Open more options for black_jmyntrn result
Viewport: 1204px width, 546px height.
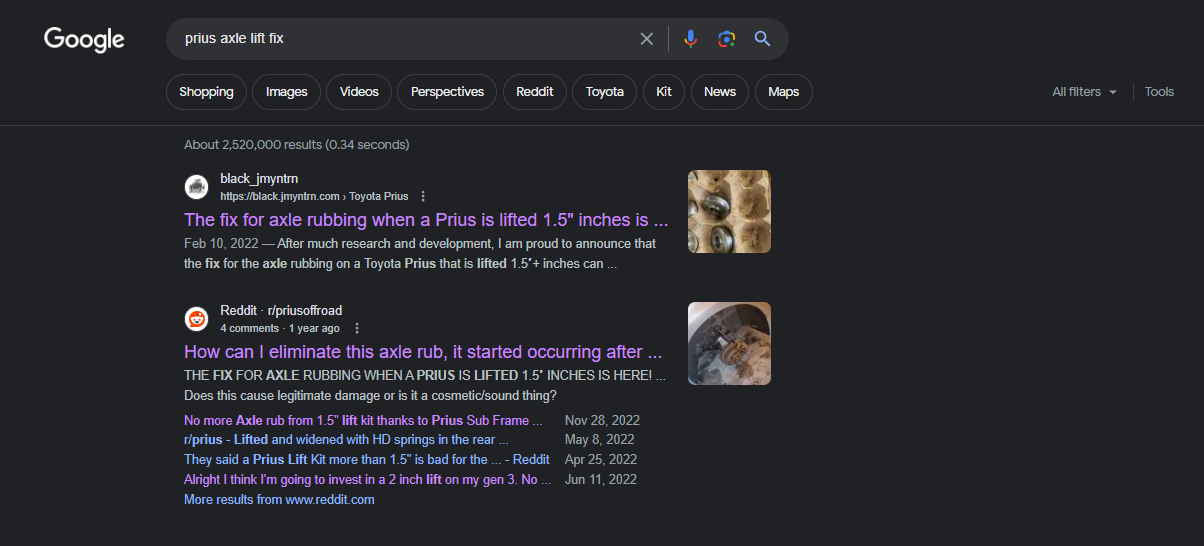(x=423, y=196)
